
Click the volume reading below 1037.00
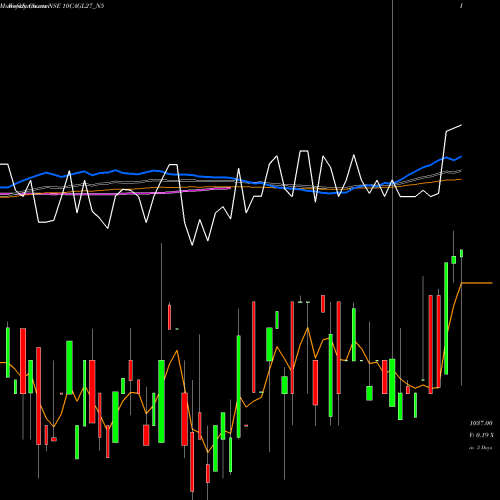coord(481,435)
